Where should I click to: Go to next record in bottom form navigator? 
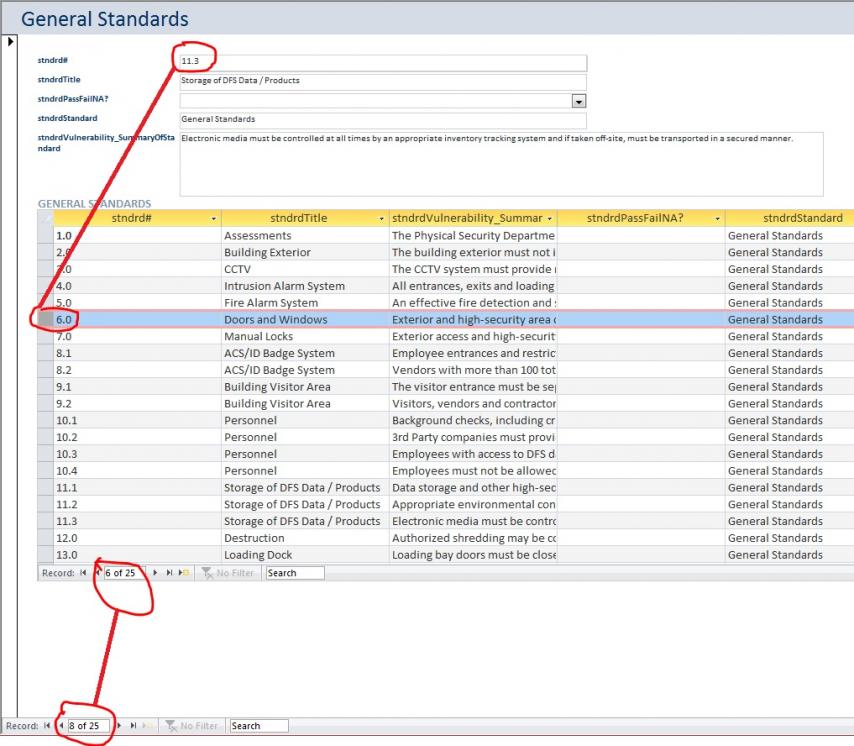pyautogui.click(x=120, y=726)
